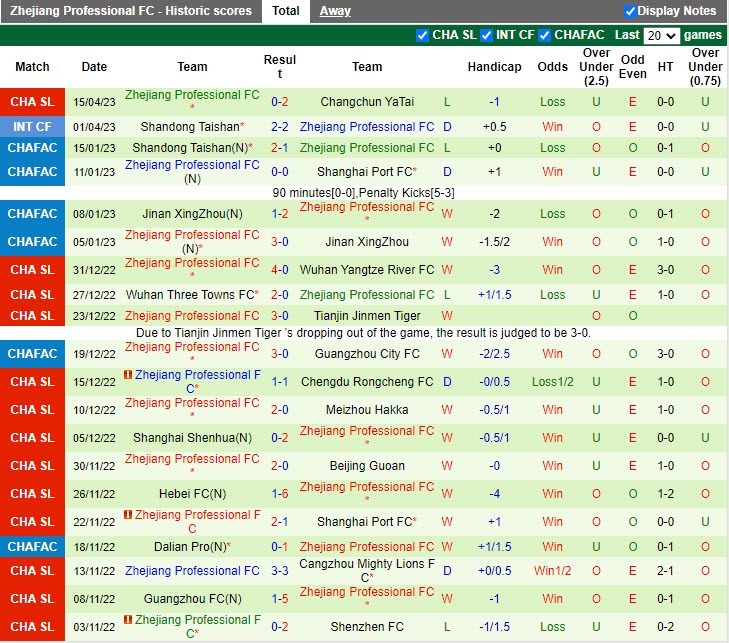Click the 2-2 result on 01/04/23
The image size is (729, 643).
pos(279,126)
